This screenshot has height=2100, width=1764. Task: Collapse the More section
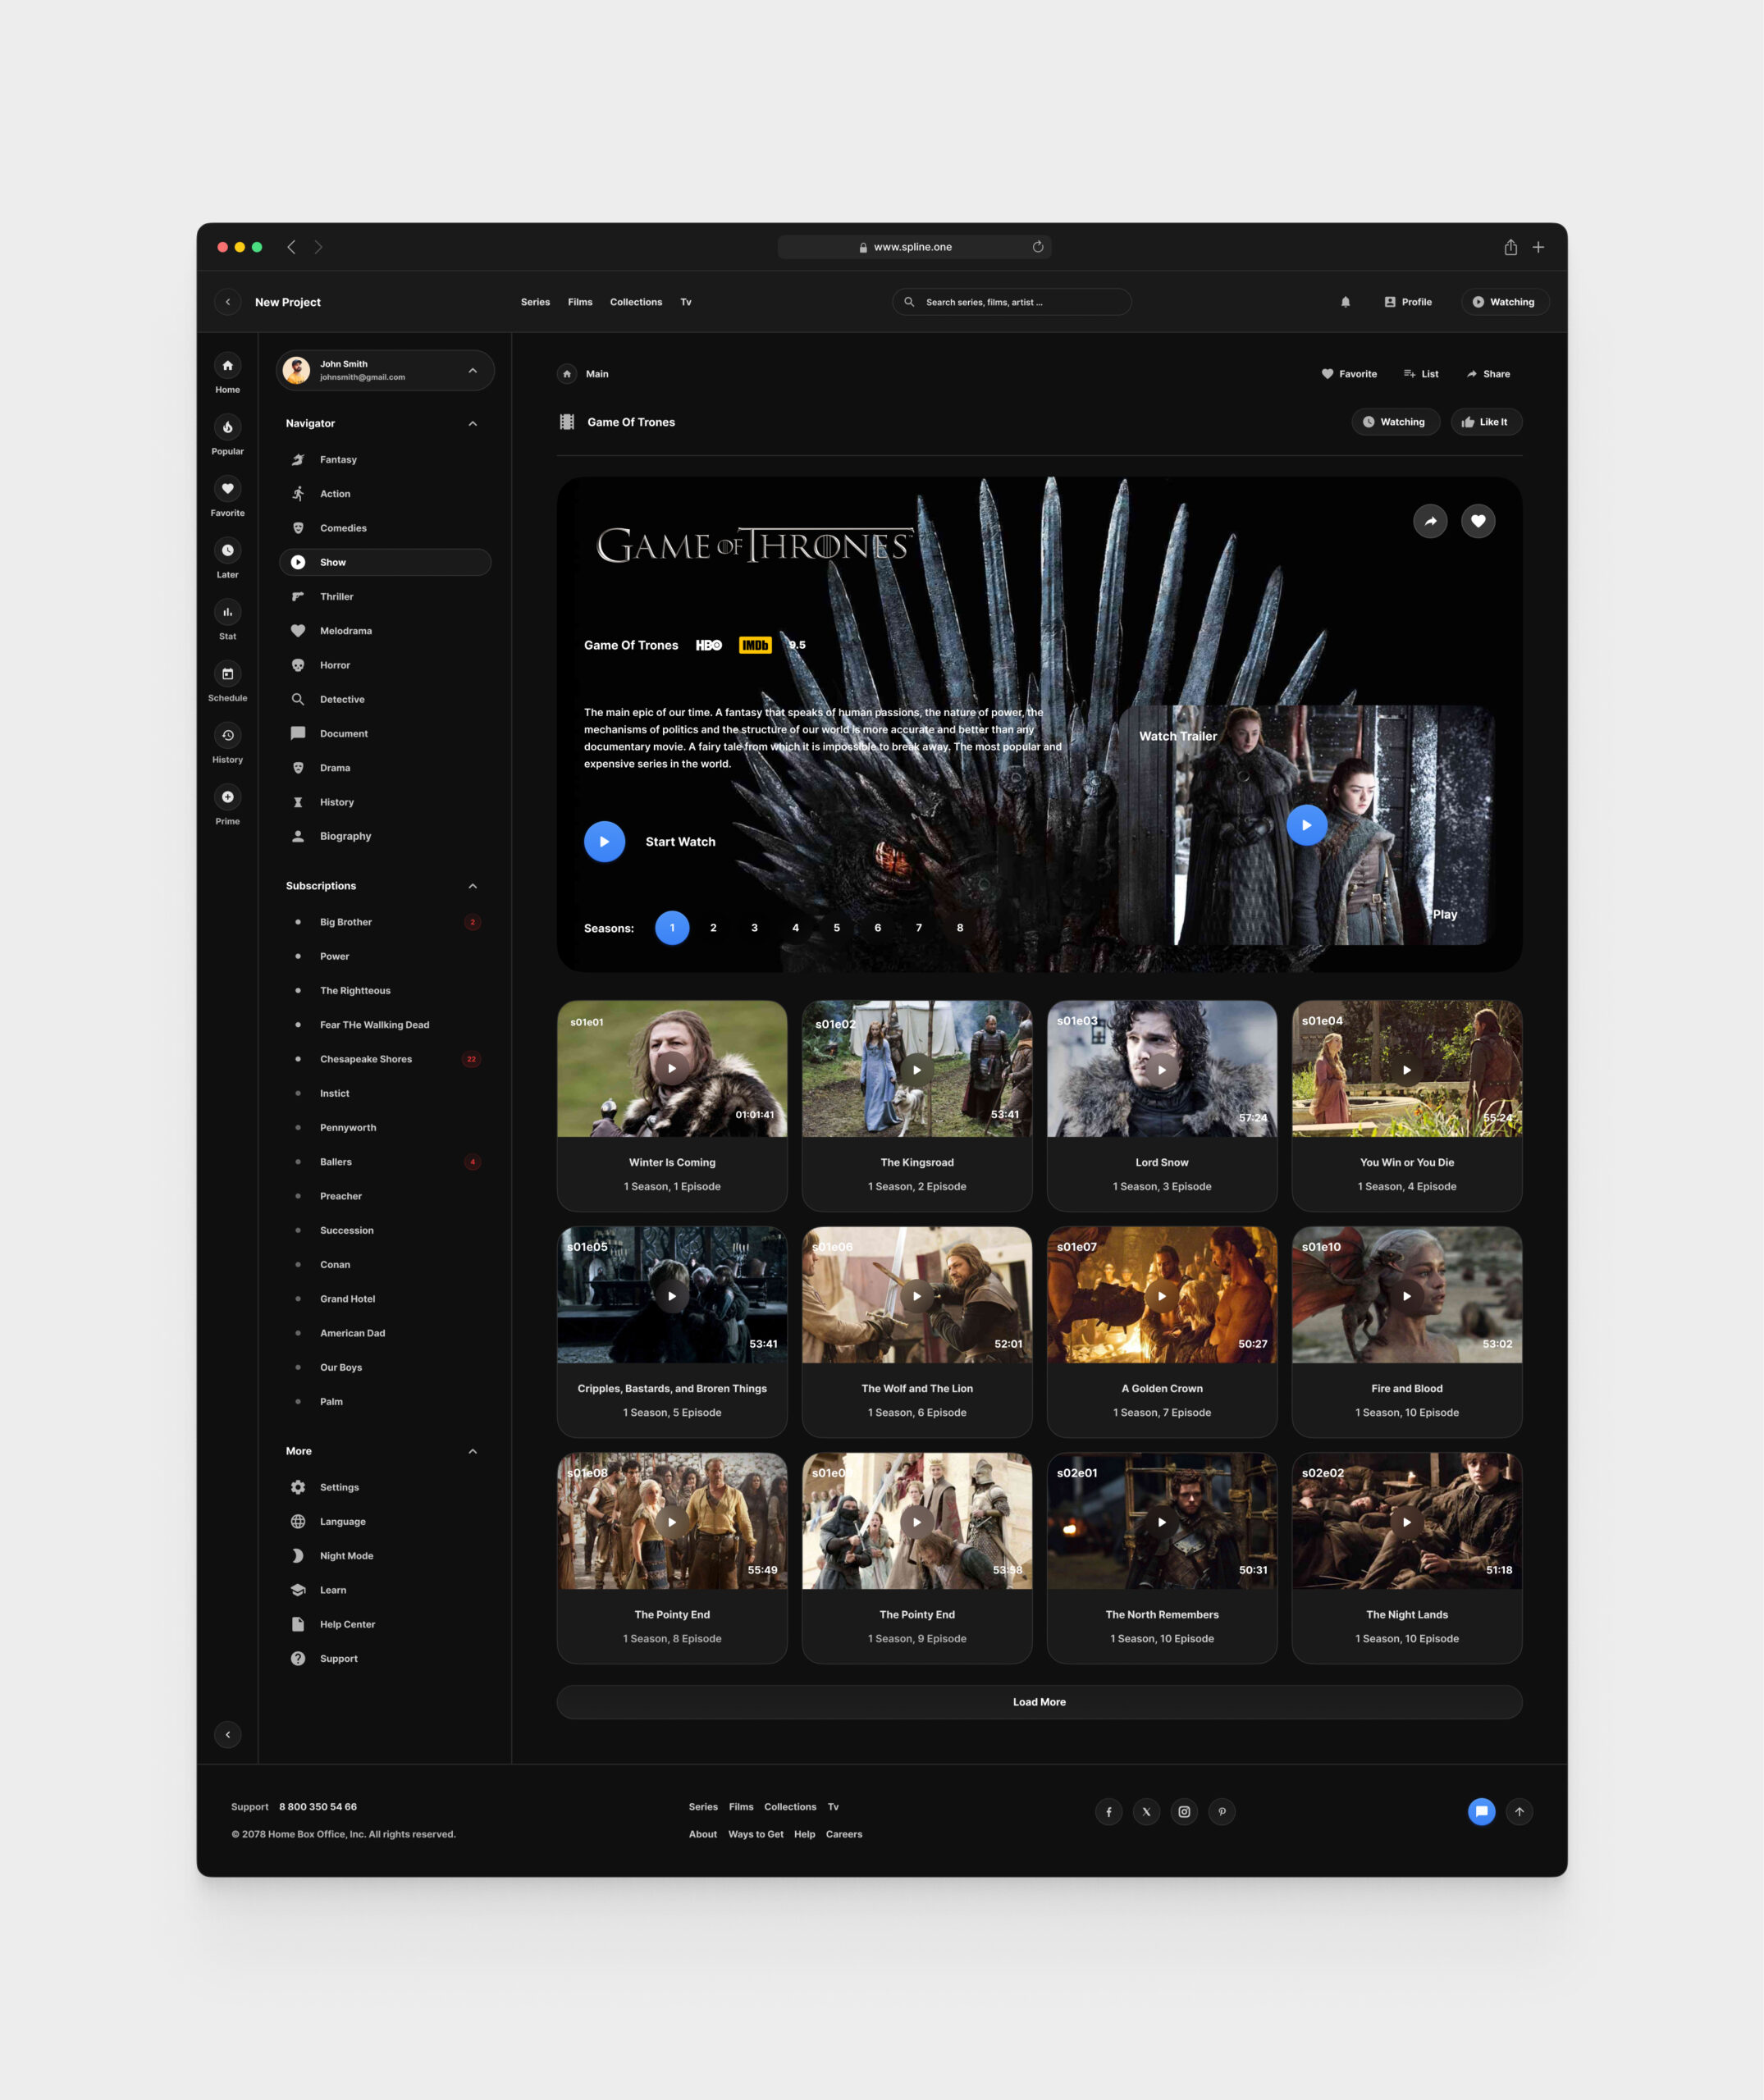click(473, 1451)
